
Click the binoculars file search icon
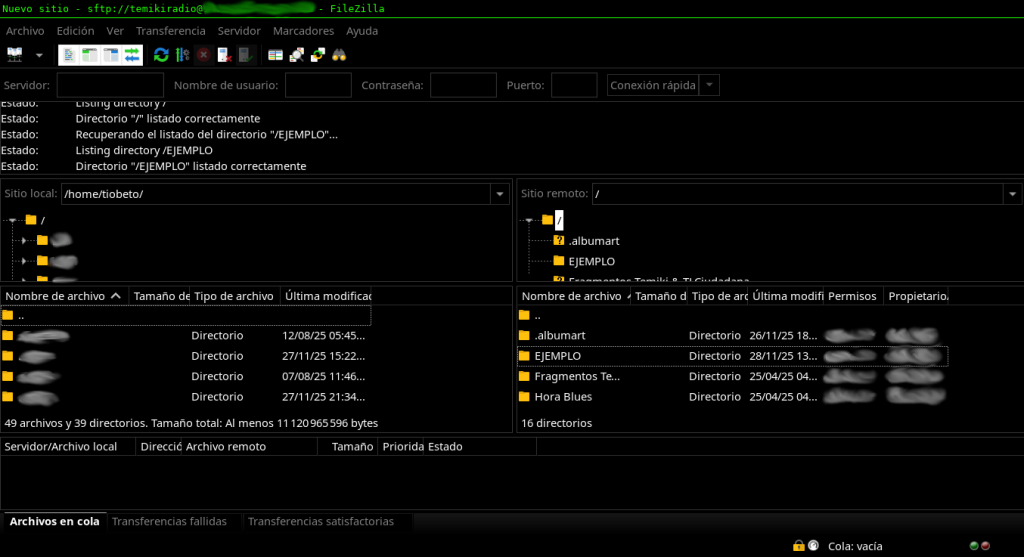pos(339,55)
